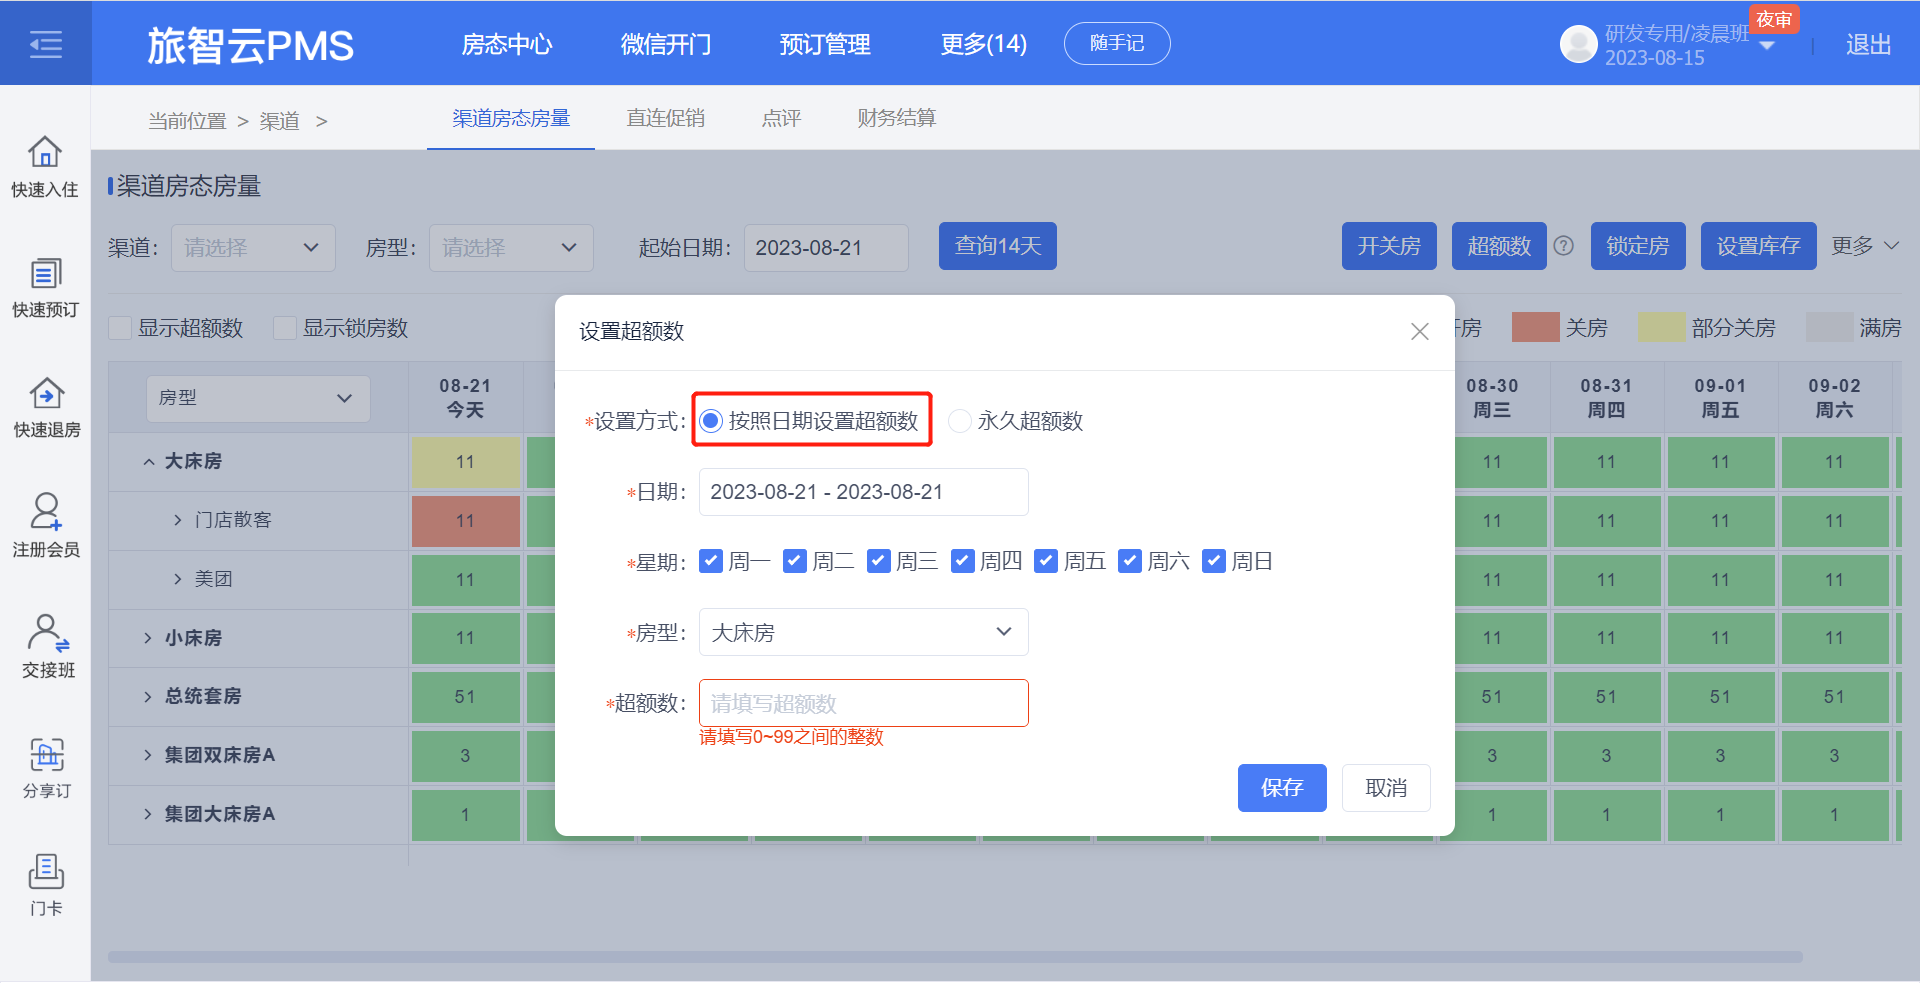Viewport: 1920px width, 983px height.
Task: Enable the 显示锁房数 checkbox
Action: click(x=285, y=328)
